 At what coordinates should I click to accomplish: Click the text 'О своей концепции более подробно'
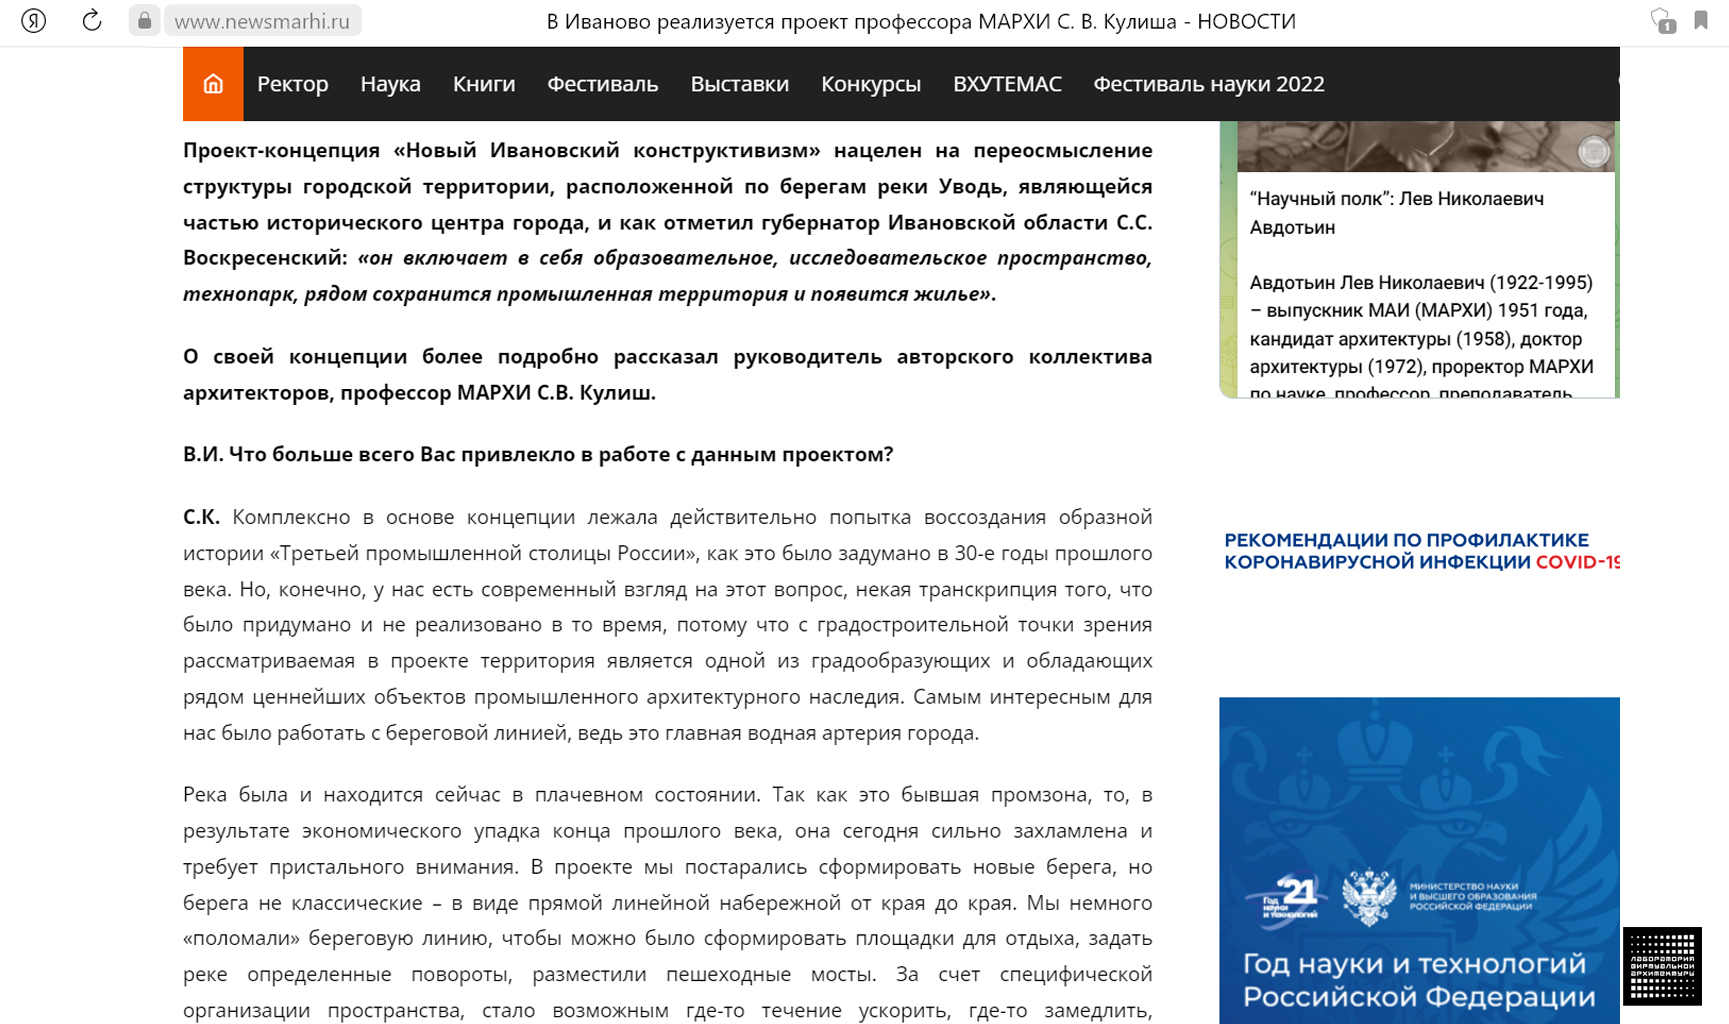[x=667, y=374]
